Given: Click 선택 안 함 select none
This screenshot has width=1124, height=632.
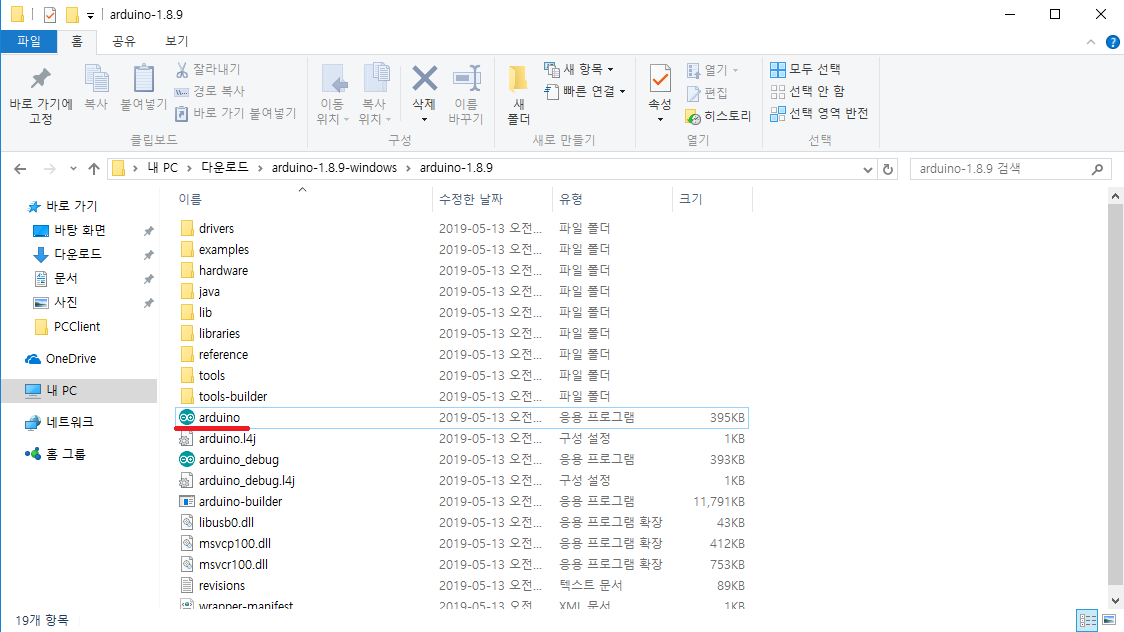Looking at the screenshot, I should (x=808, y=91).
